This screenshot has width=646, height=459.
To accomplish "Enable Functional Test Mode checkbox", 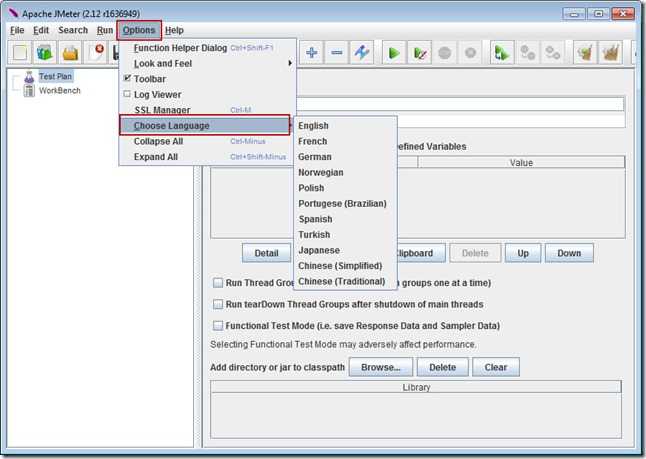I will pos(218,326).
